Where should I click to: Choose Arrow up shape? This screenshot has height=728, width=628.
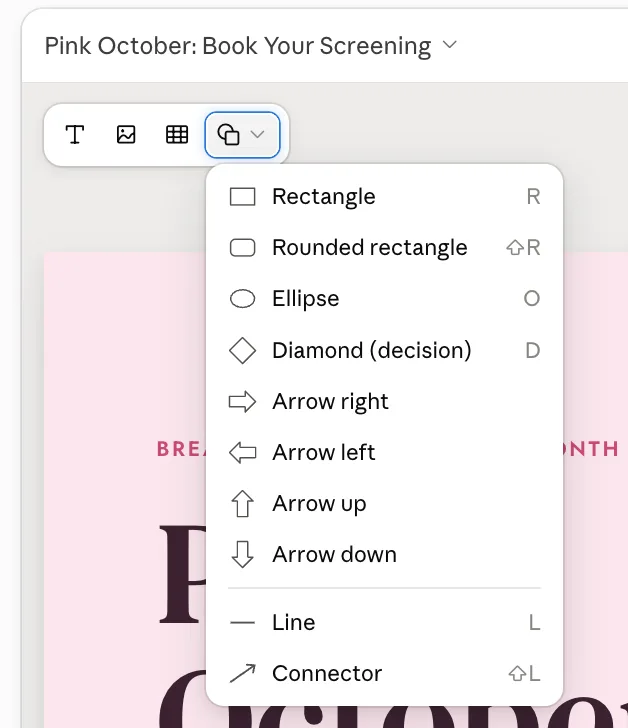(x=384, y=503)
